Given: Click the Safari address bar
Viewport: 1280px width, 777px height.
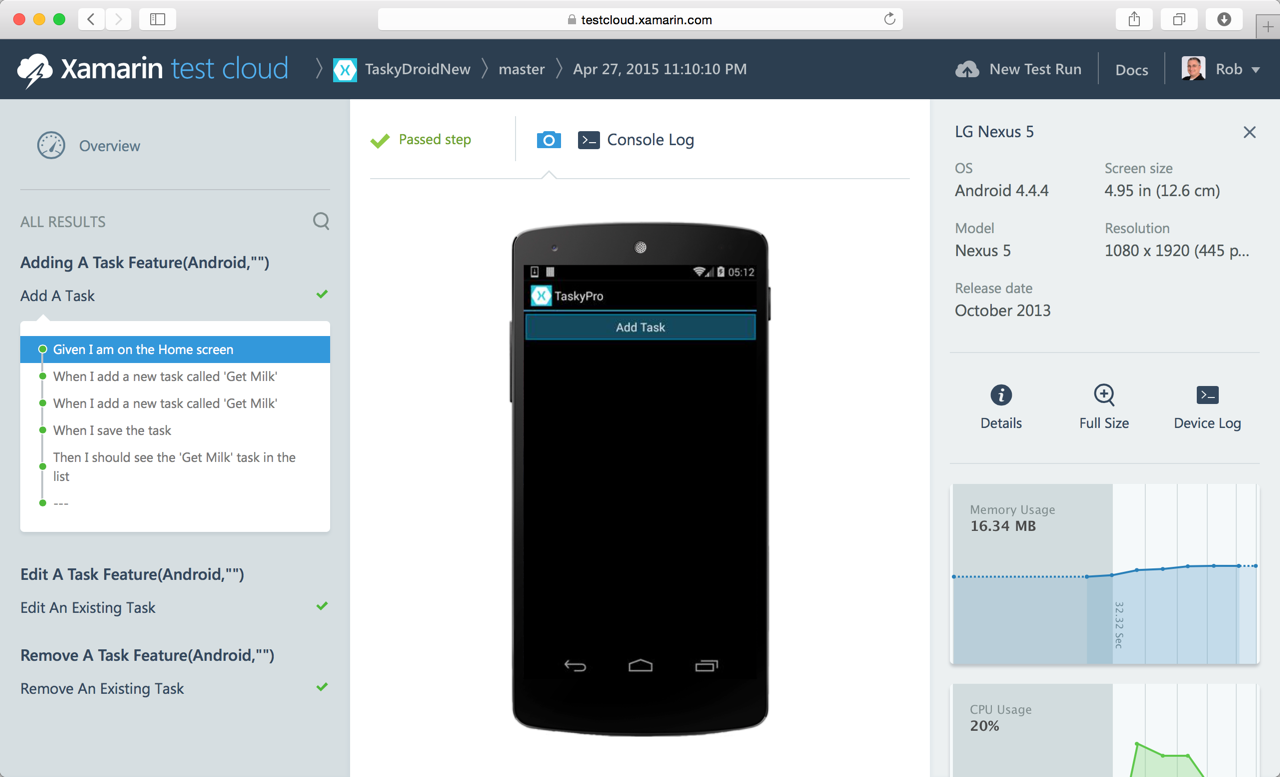Looking at the screenshot, I should [x=640, y=19].
